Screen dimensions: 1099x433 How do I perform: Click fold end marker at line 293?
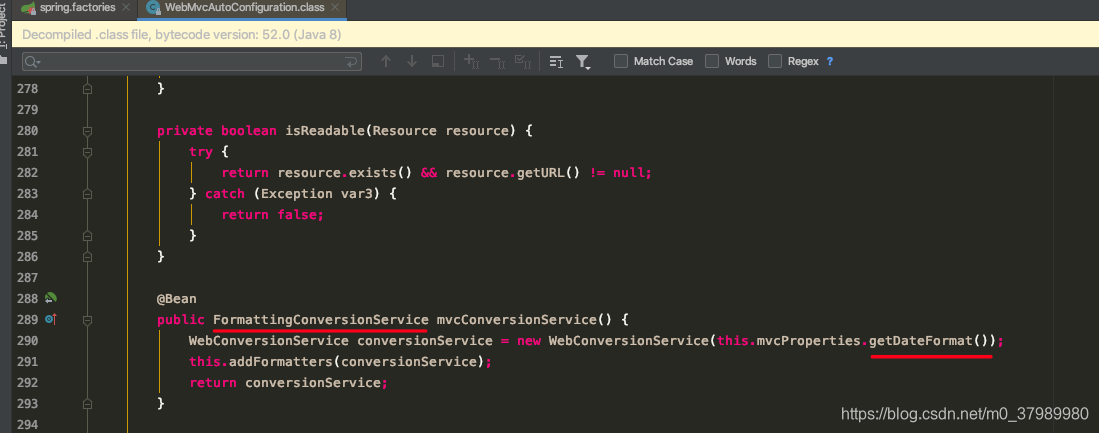point(88,404)
